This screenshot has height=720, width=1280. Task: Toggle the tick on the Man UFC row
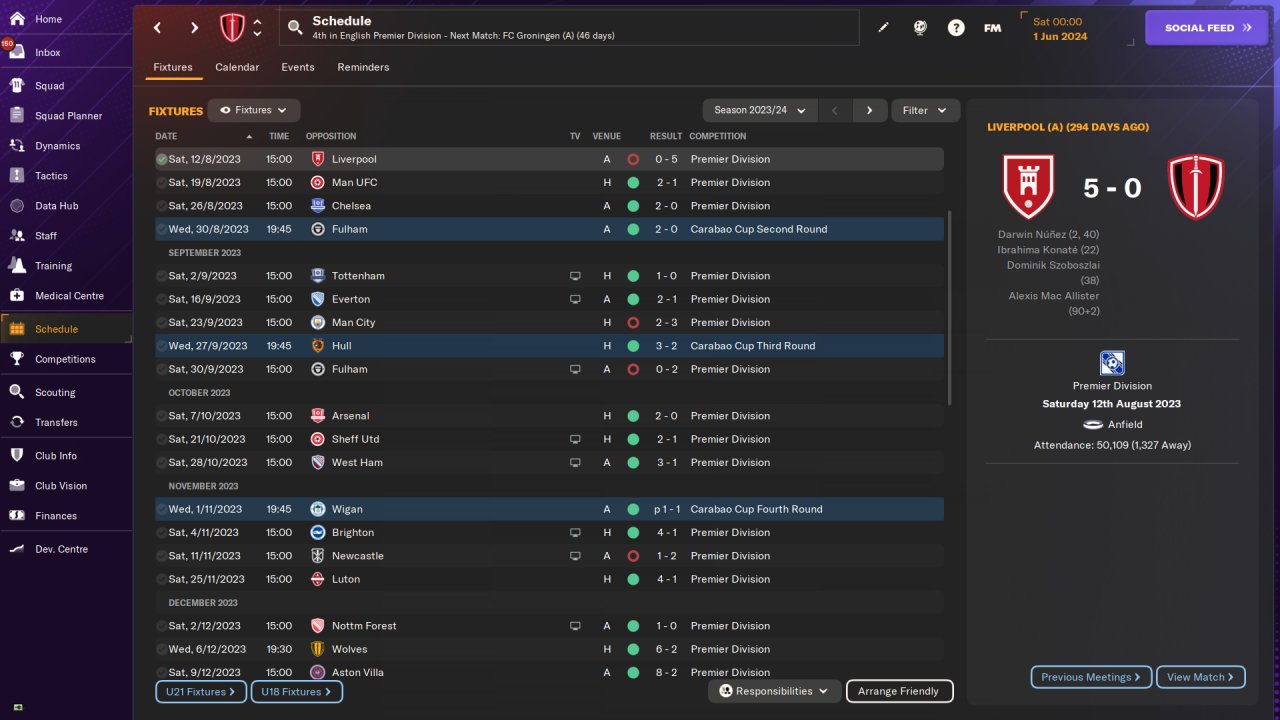coord(162,183)
